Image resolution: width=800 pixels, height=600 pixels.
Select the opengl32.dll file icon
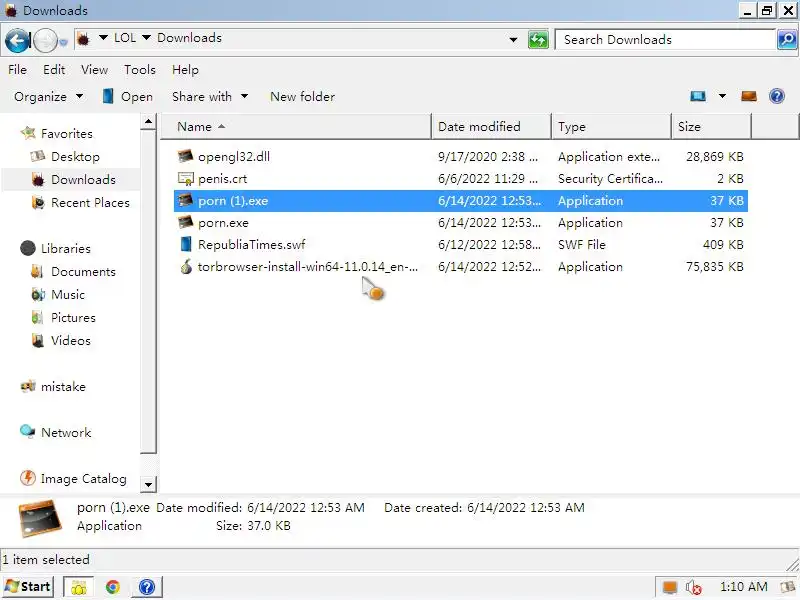185,156
